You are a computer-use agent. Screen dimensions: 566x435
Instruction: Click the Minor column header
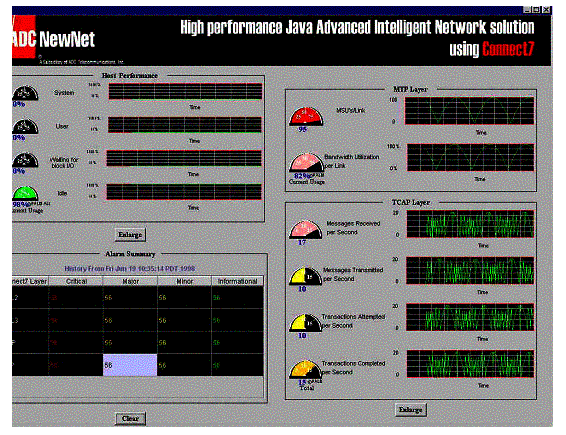184,281
